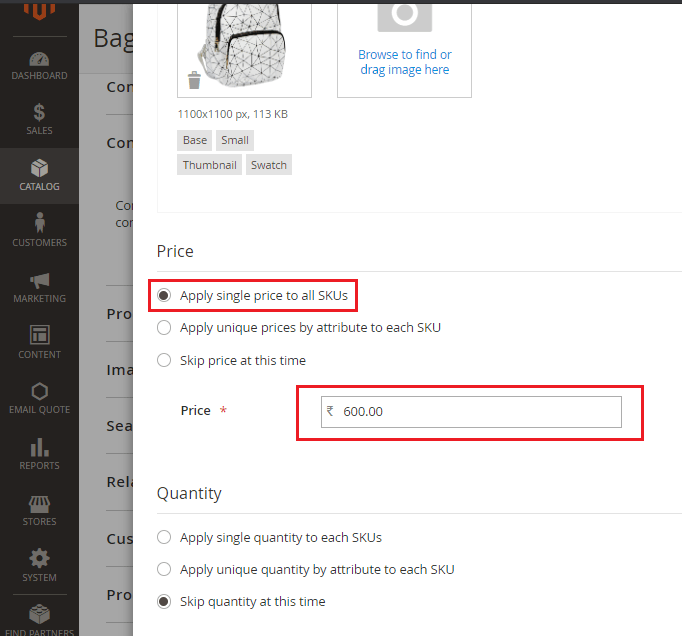
Task: Click the camera upload placeholder icon
Action: (x=405, y=16)
